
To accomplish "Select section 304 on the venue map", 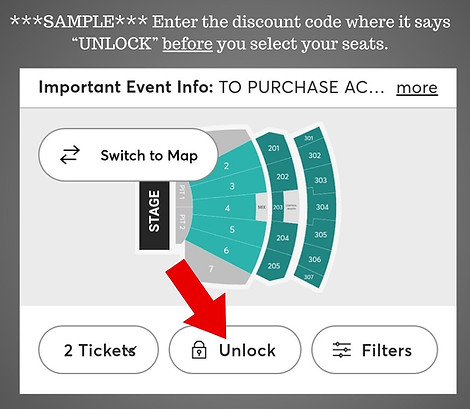I will coord(322,207).
